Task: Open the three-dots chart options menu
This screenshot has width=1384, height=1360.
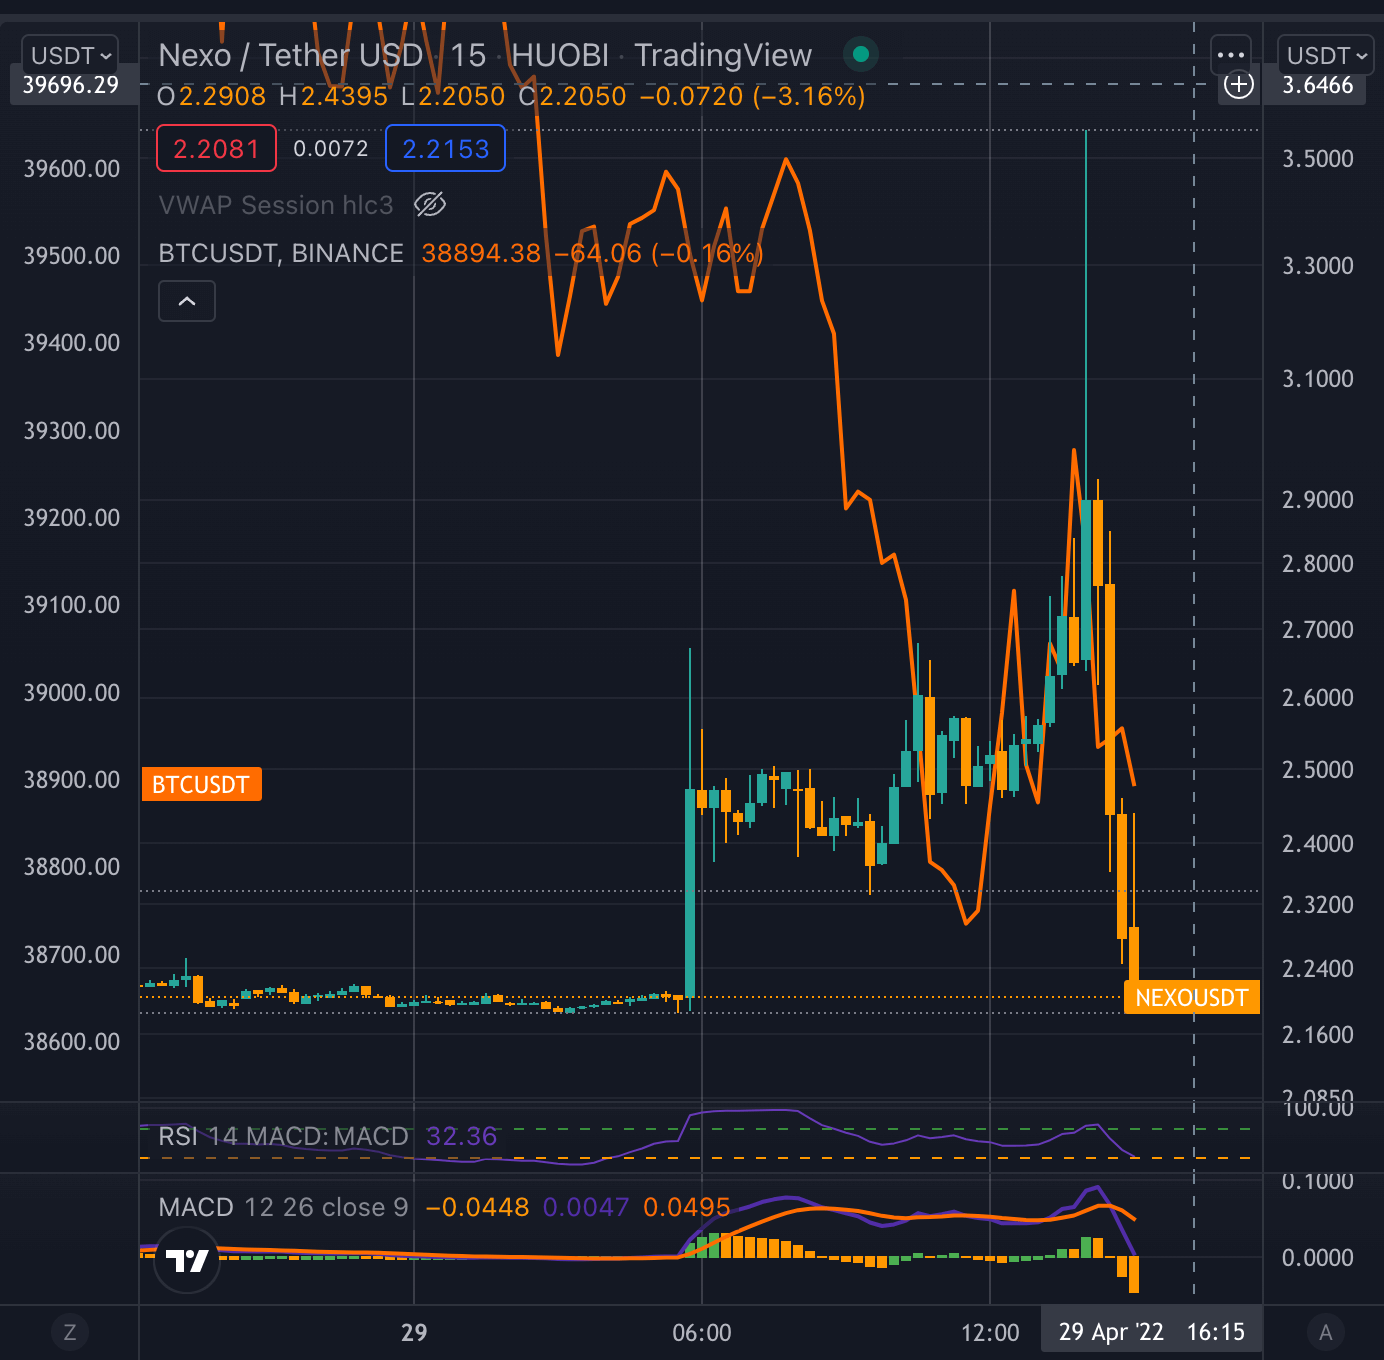Action: [1231, 55]
